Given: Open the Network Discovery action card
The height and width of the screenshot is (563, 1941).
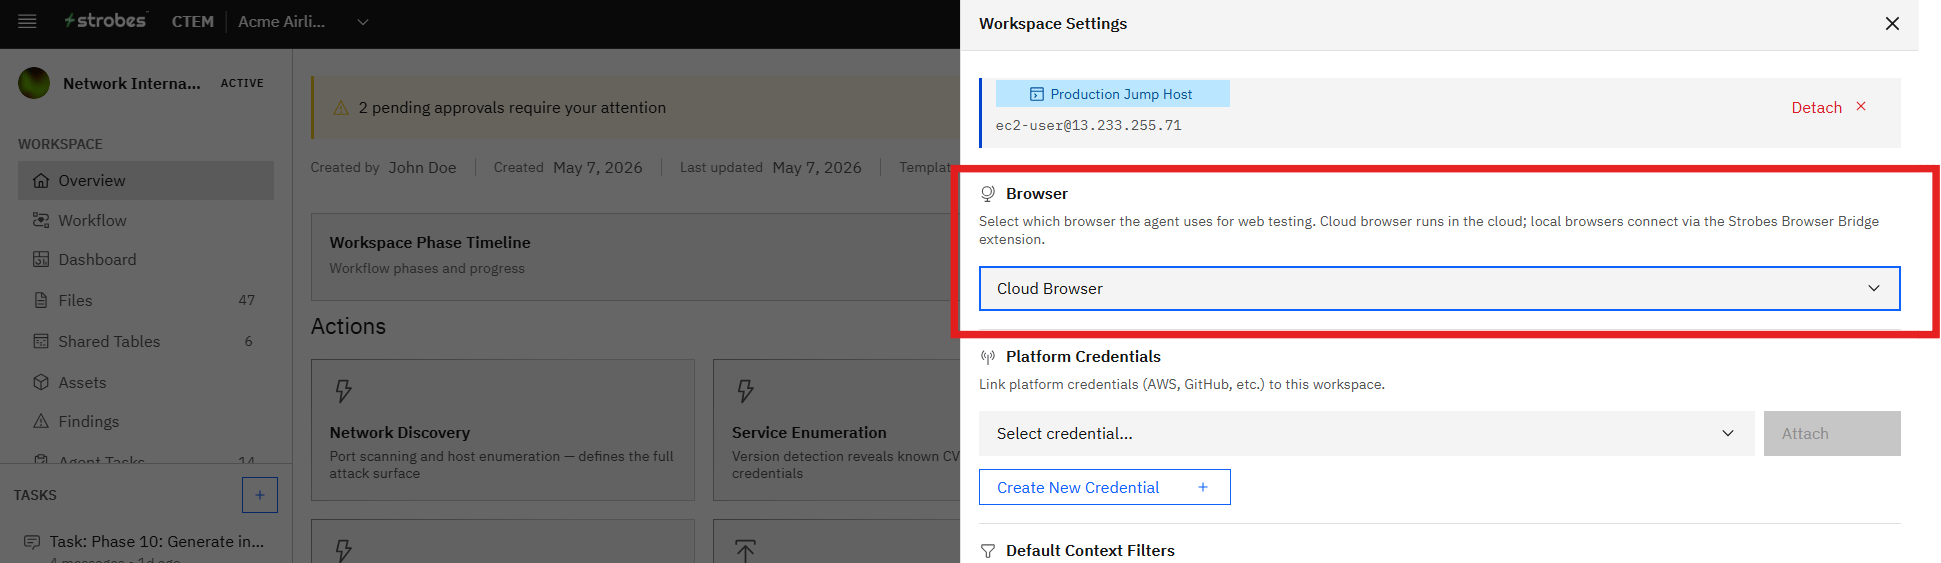Looking at the screenshot, I should [503, 430].
